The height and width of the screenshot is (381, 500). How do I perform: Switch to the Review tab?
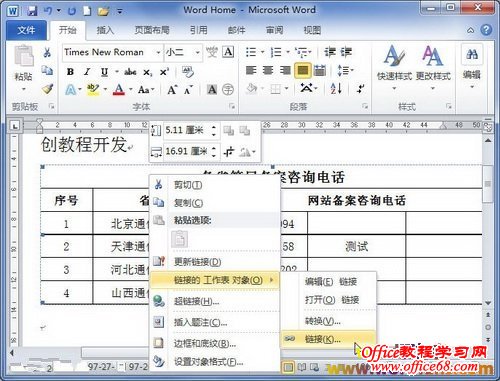[x=275, y=30]
